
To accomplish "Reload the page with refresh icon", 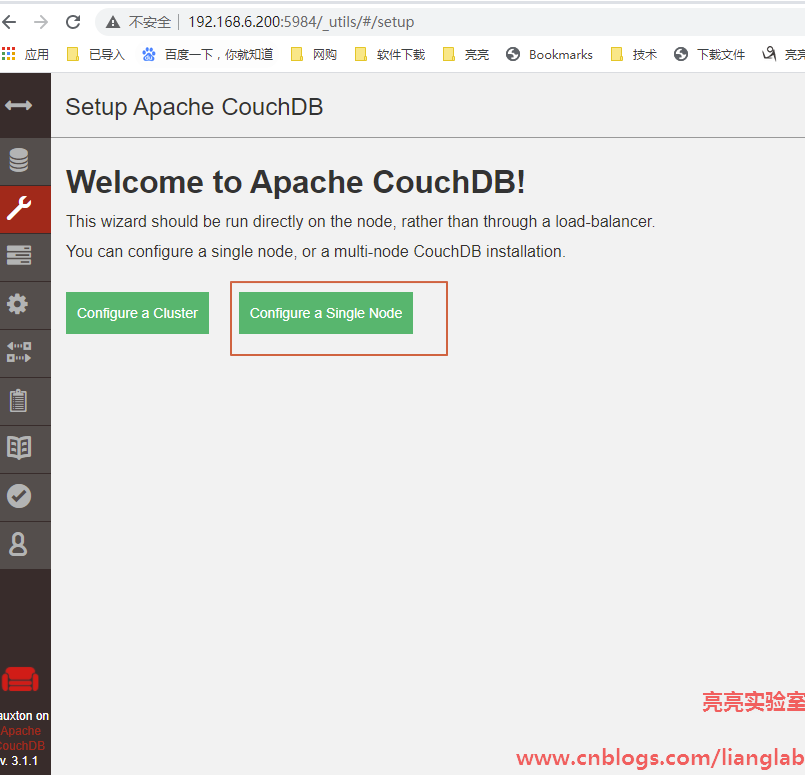I will pos(73,22).
